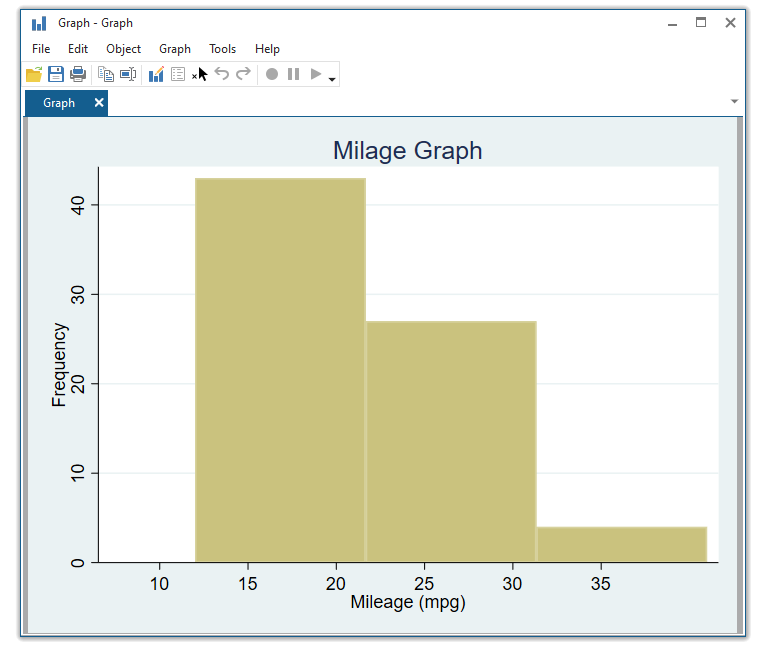This screenshot has width=766, height=649.
Task: Open the File menu
Action: [x=41, y=49]
